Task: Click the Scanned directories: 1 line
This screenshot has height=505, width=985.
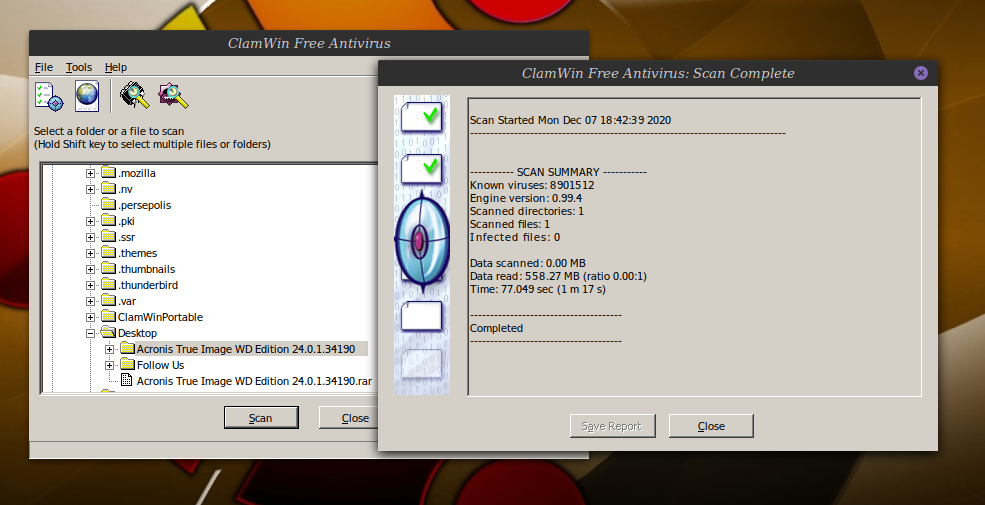Action: tap(527, 212)
